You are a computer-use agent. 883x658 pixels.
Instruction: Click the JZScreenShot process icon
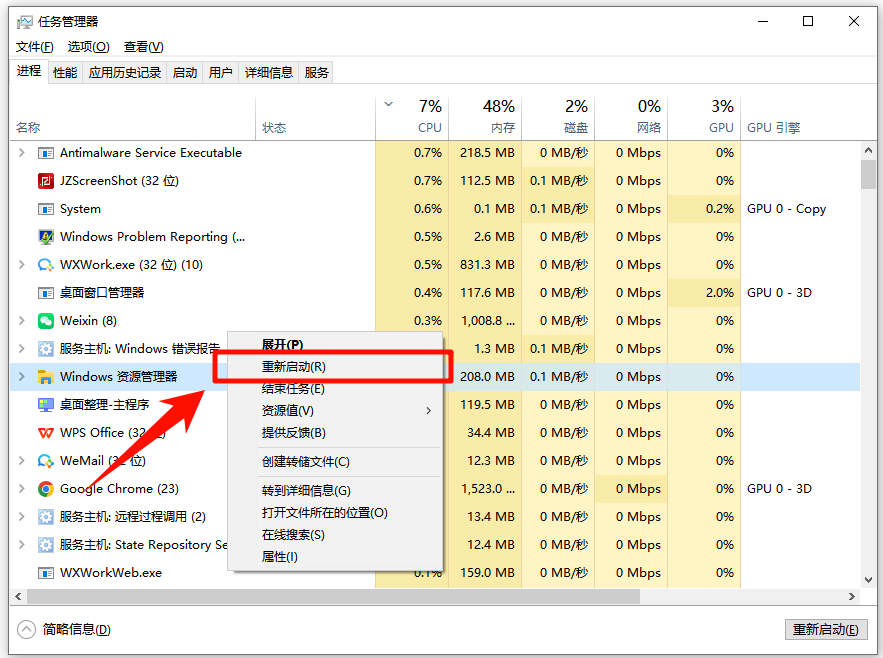pyautogui.click(x=45, y=181)
